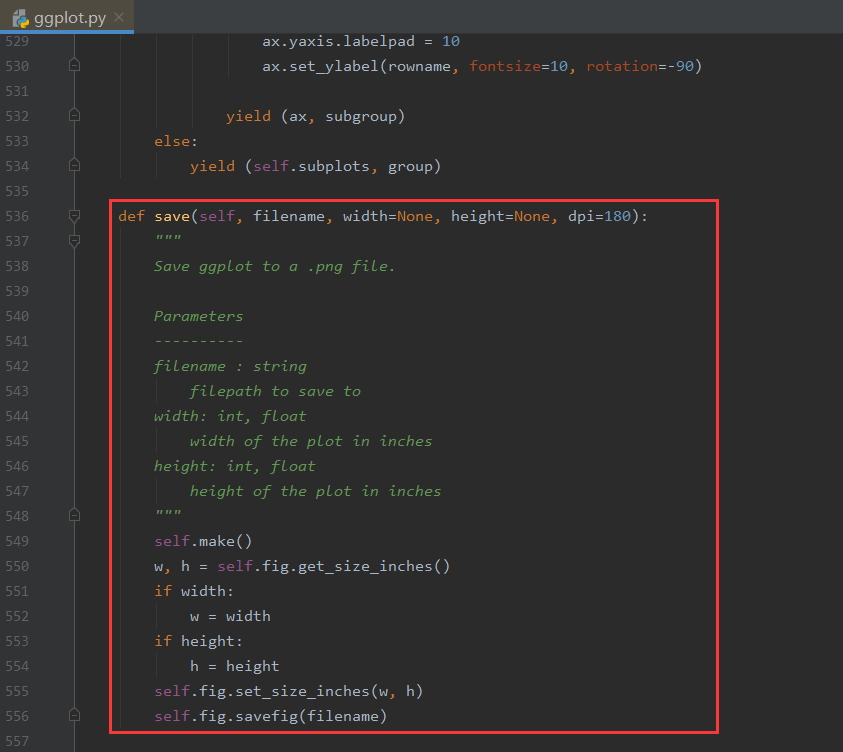Click 'get_size_inches()' on line 550
Screen dimensions: 843x752
coord(374,566)
